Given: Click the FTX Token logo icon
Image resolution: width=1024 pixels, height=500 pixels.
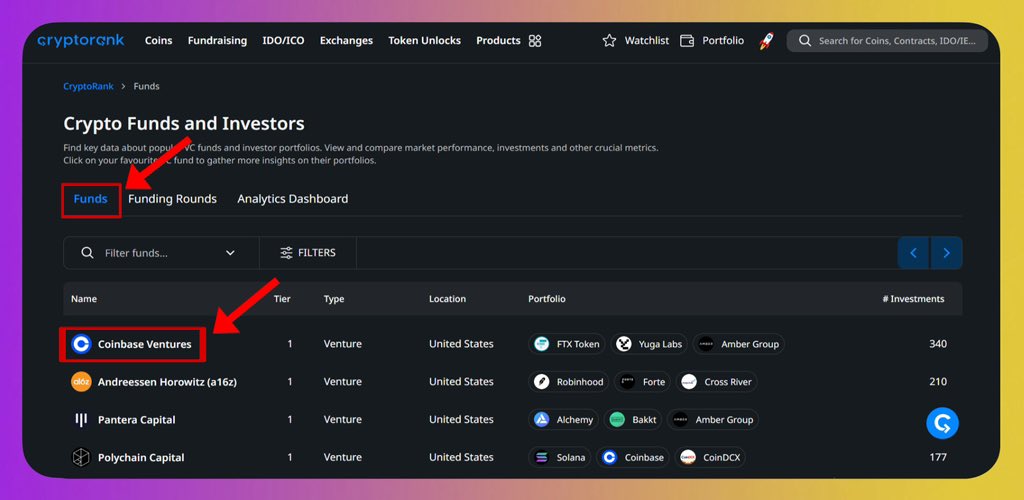Looking at the screenshot, I should point(541,344).
